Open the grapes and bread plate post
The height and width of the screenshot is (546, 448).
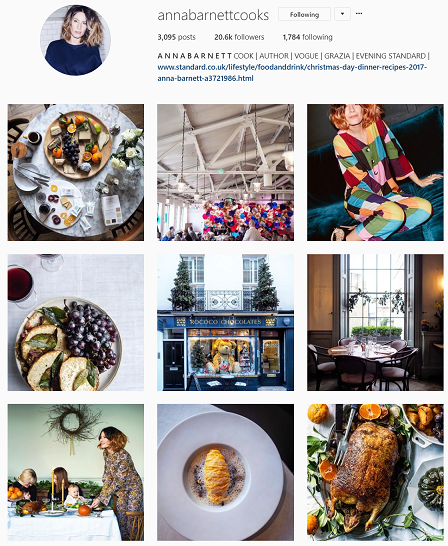point(76,322)
